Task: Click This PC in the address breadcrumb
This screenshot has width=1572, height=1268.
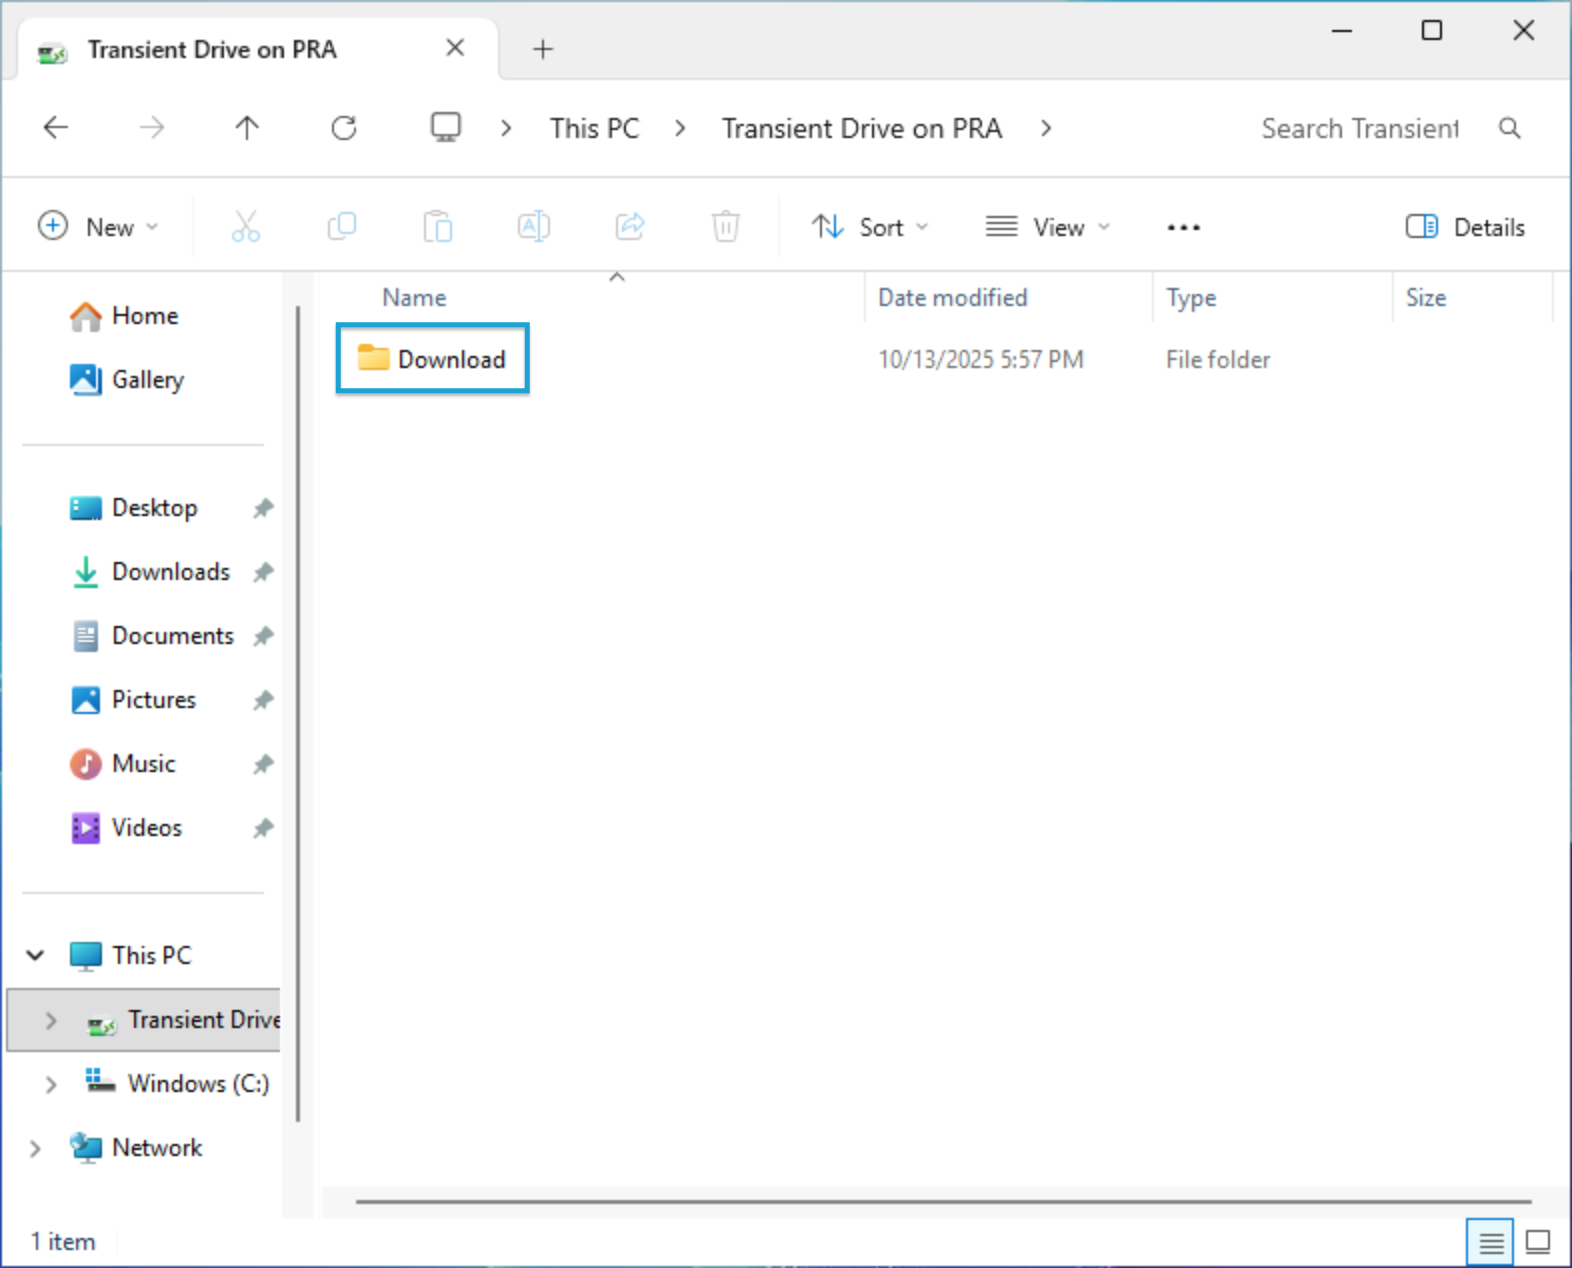Action: click(594, 128)
